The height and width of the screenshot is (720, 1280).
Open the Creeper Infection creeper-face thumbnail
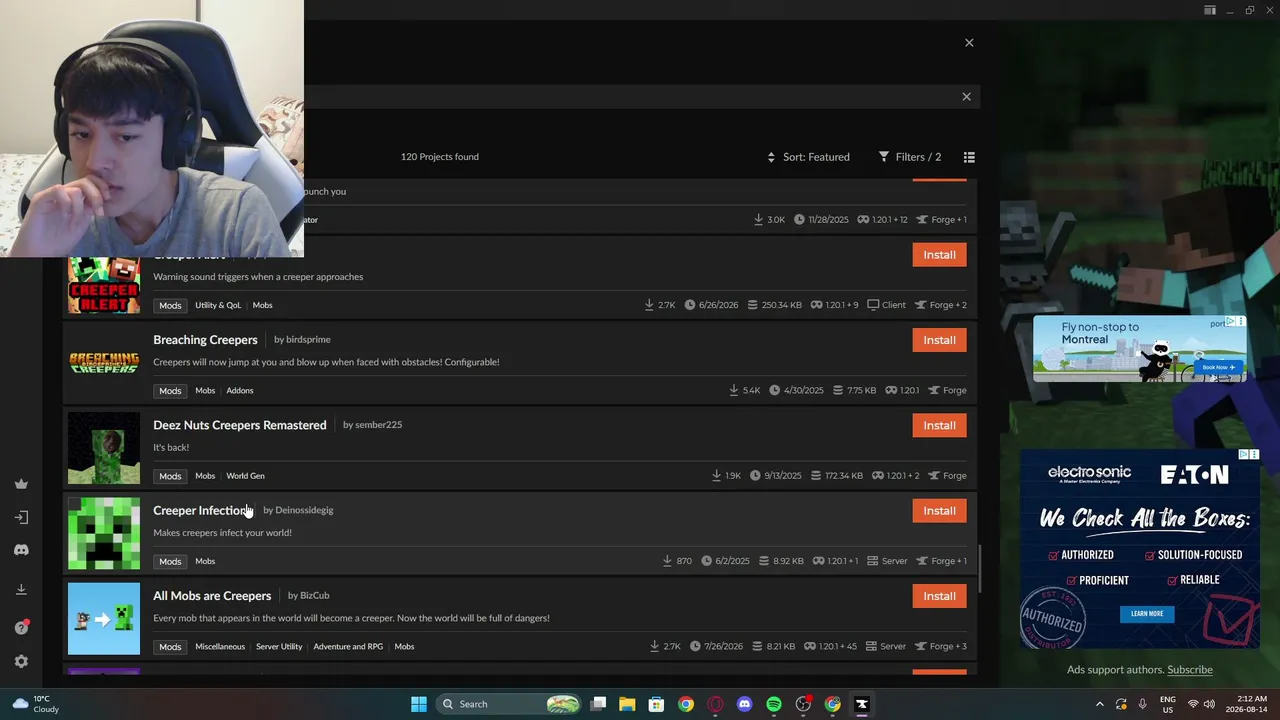coord(104,533)
